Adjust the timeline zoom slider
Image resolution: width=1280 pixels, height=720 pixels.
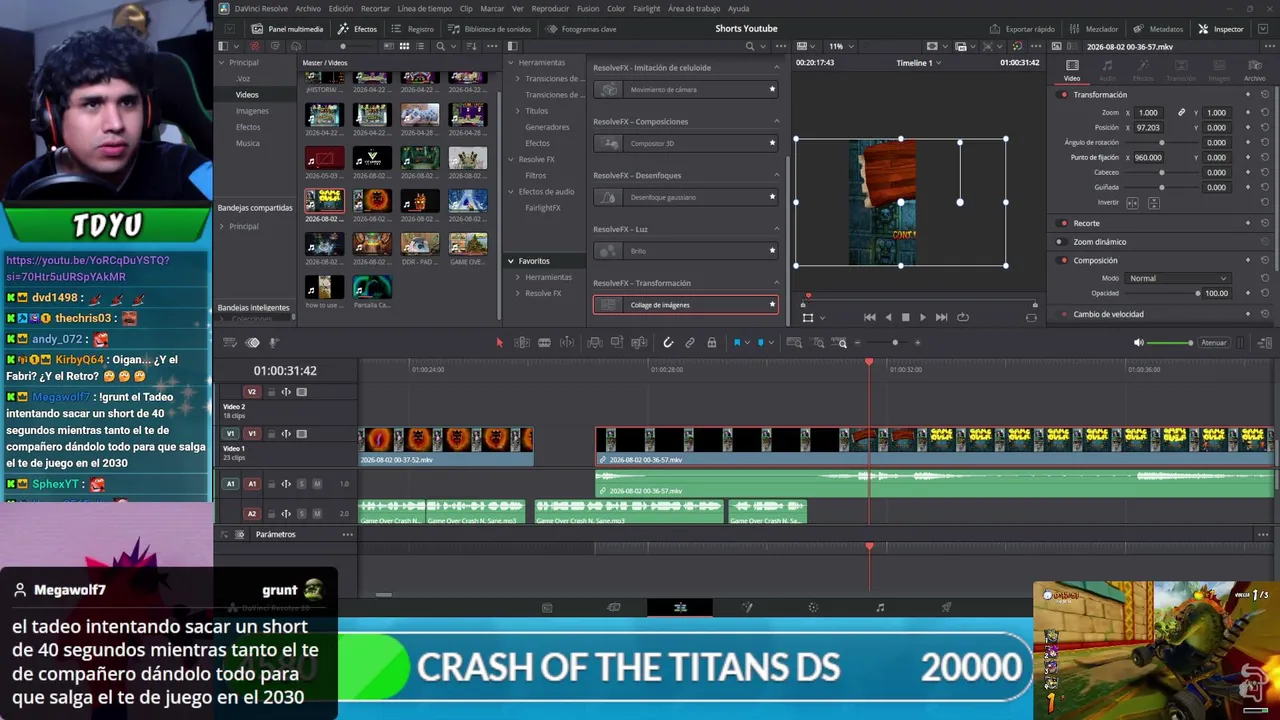coord(895,343)
